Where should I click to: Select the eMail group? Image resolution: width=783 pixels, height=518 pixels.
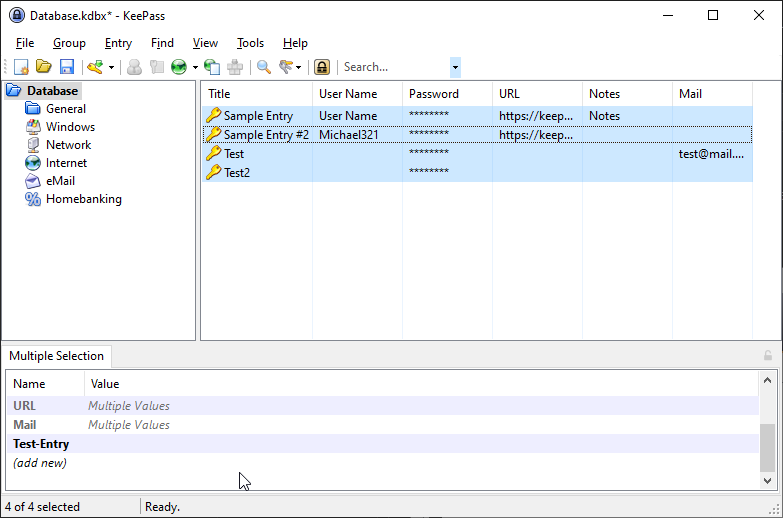click(60, 181)
